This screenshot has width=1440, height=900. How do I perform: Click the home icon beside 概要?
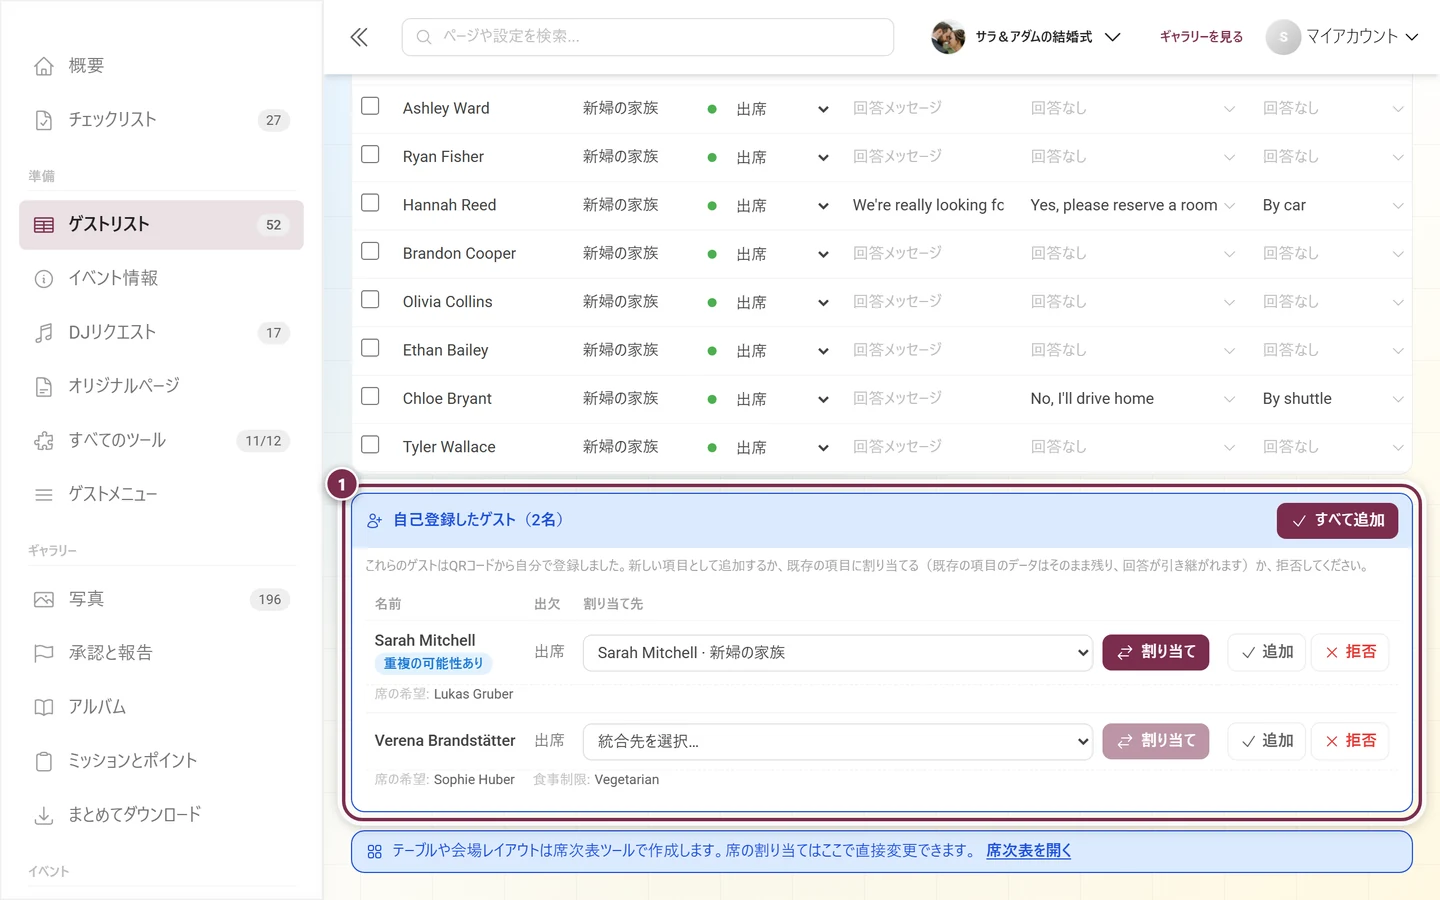[x=44, y=66]
